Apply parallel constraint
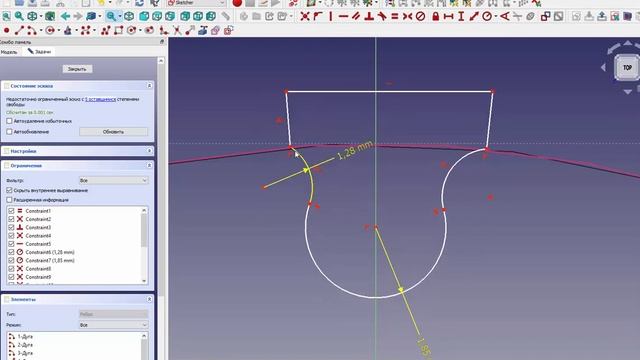 [356, 16]
